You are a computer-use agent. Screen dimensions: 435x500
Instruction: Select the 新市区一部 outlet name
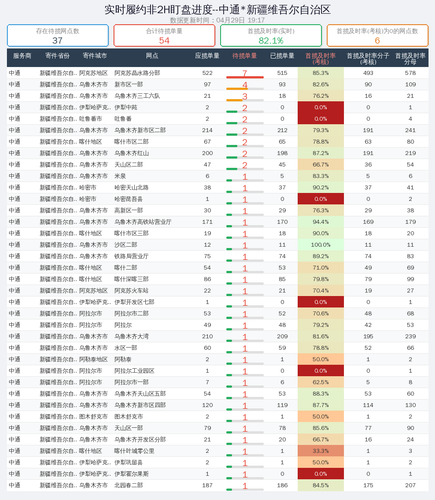(x=129, y=84)
